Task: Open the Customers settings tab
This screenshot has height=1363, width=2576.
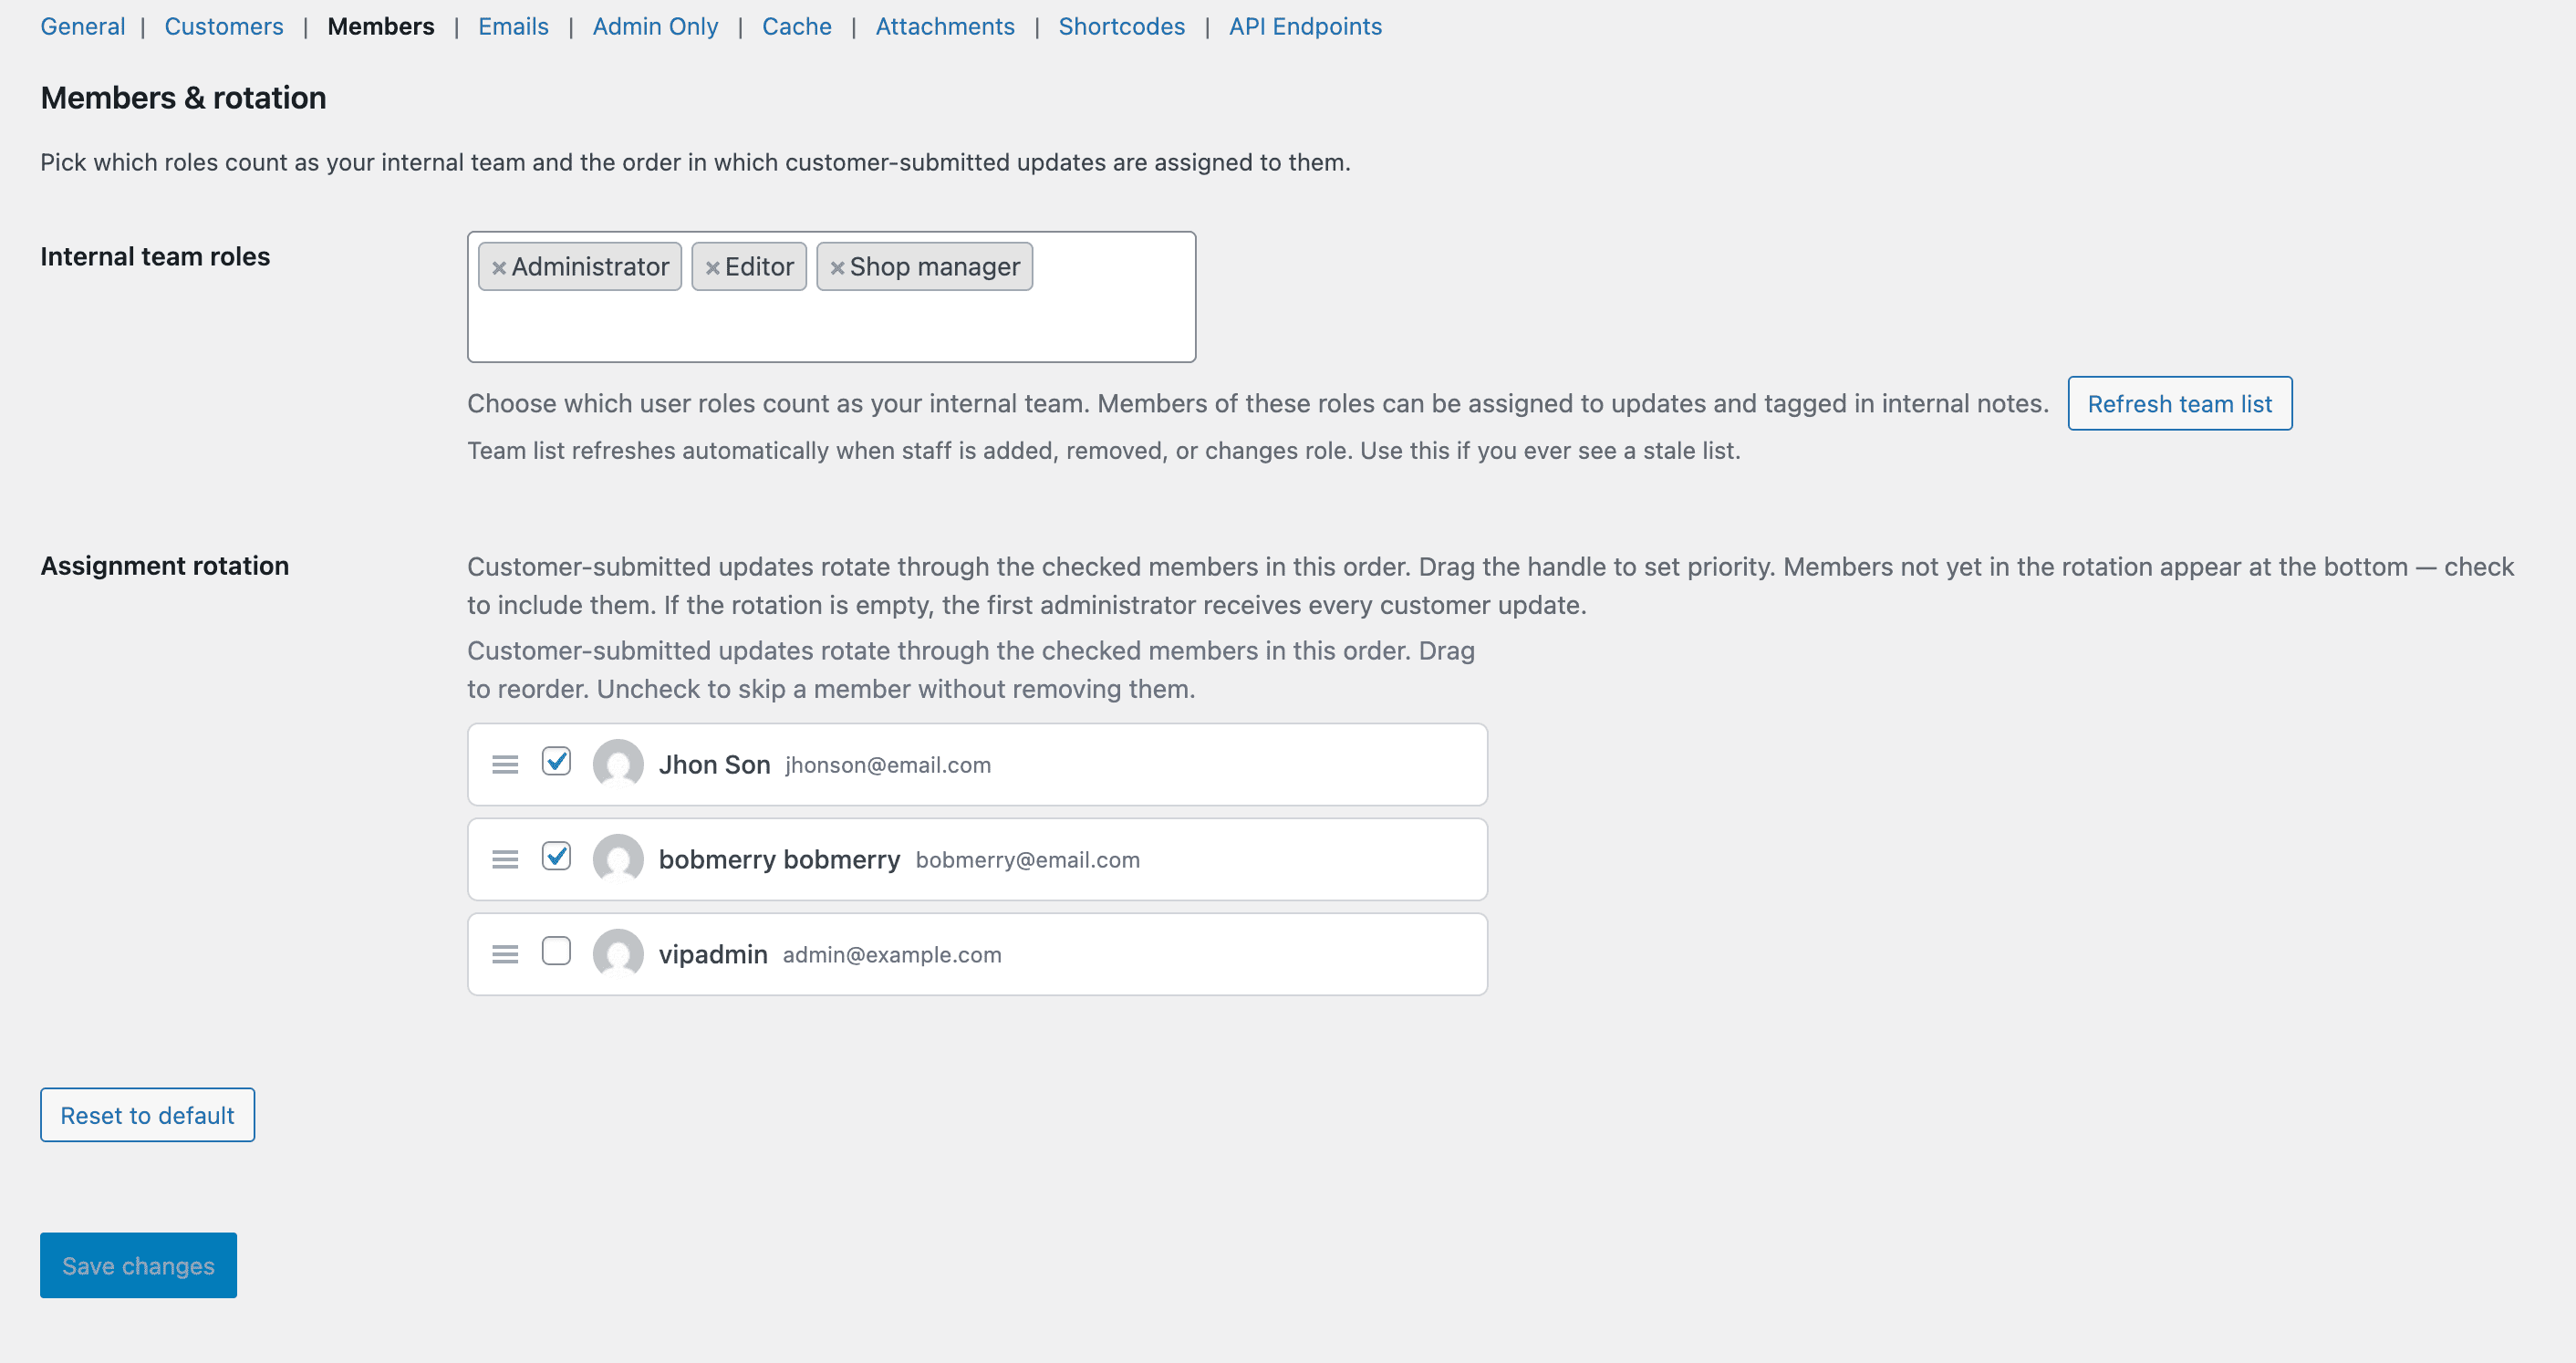Action: pos(224,26)
